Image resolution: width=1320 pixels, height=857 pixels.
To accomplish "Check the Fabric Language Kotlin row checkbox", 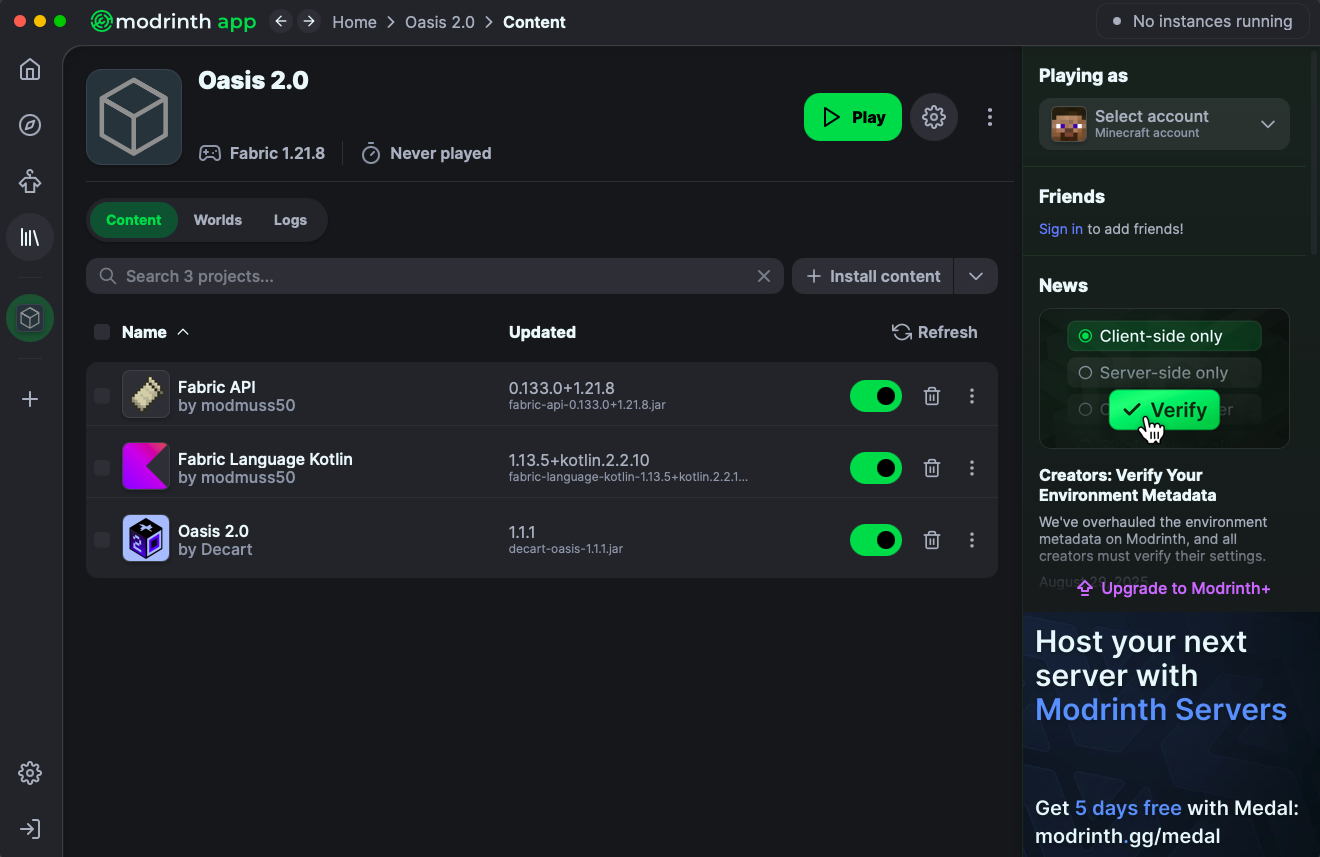I will [x=102, y=468].
